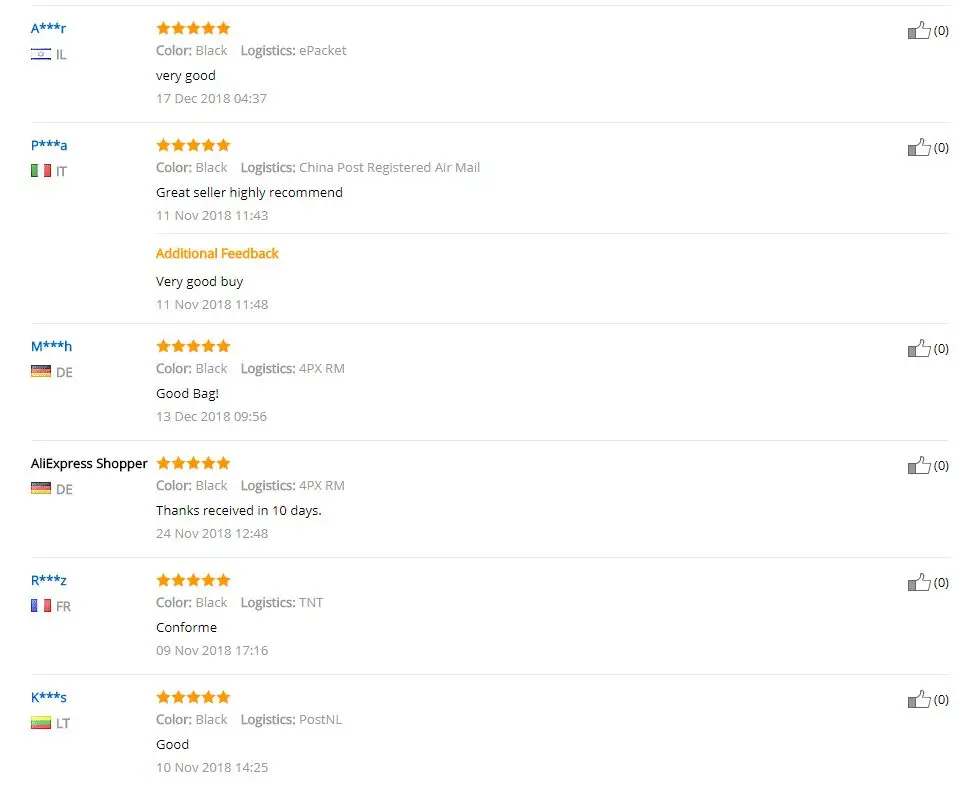Visit the profile of R***z
The image size is (968, 790).
pos(49,580)
